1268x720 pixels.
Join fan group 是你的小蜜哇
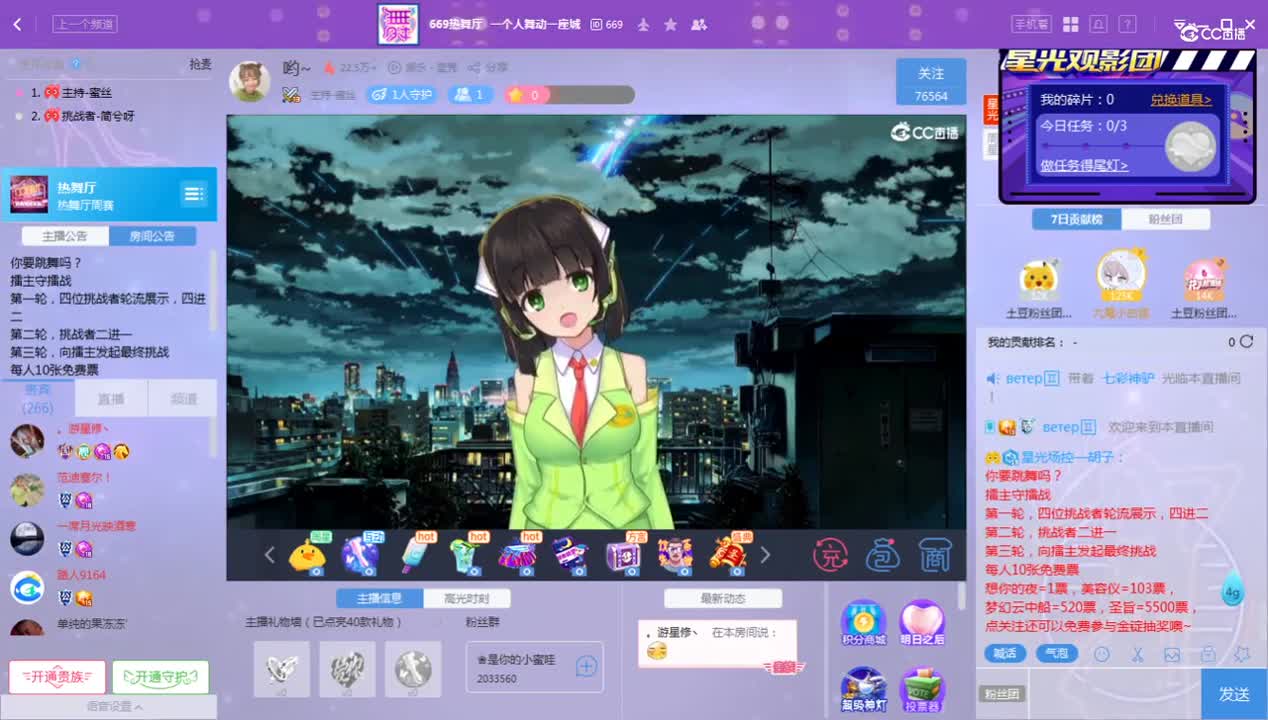pyautogui.click(x=586, y=666)
